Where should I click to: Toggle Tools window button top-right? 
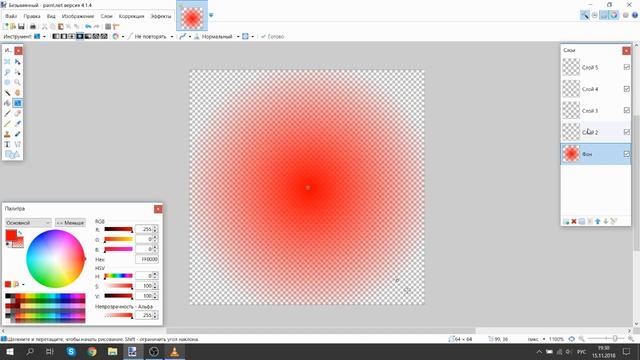(x=585, y=15)
